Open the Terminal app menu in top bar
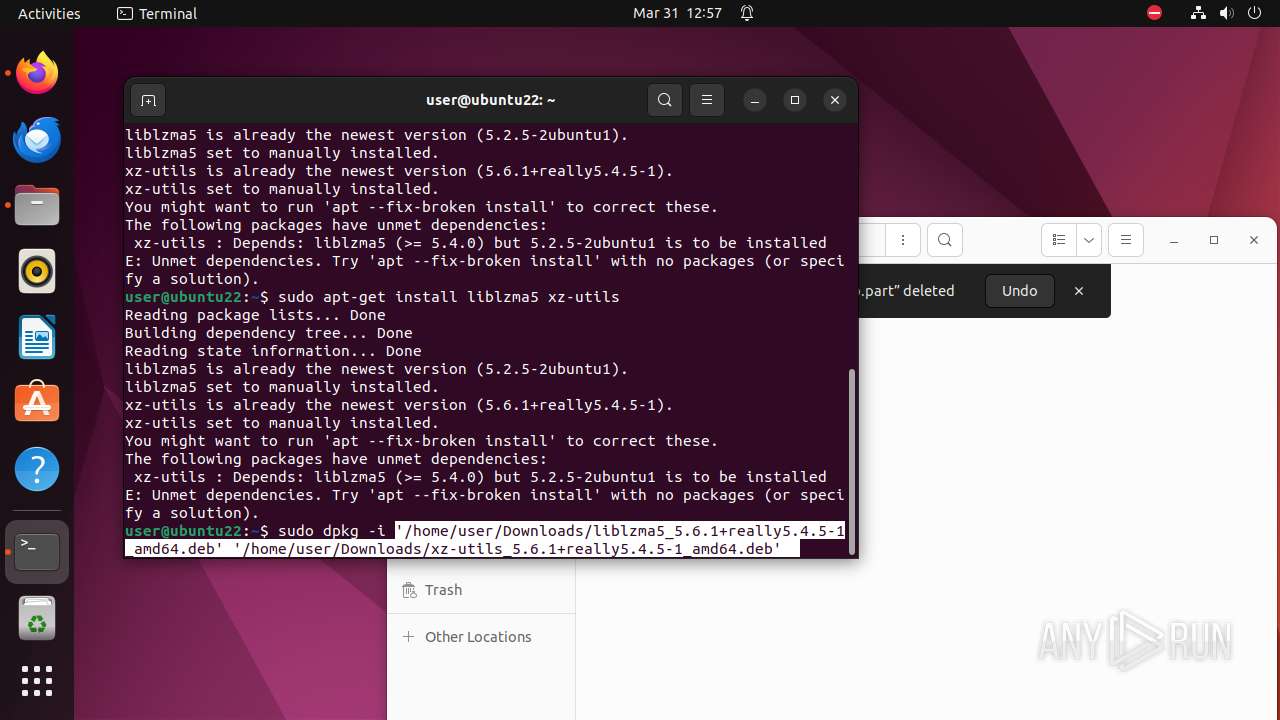Viewport: 1280px width, 720px height. [157, 13]
